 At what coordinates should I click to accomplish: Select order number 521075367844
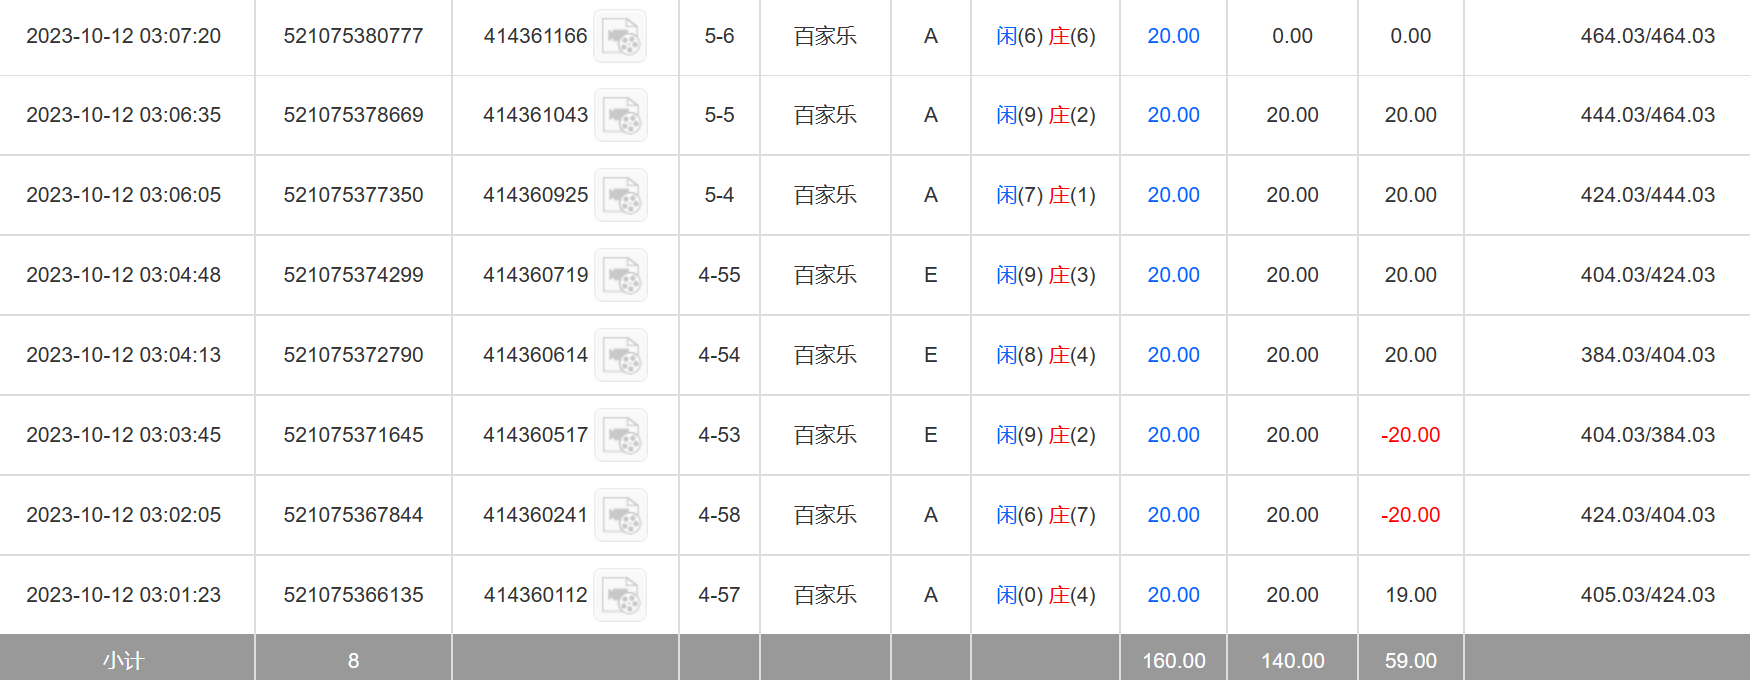click(x=353, y=515)
